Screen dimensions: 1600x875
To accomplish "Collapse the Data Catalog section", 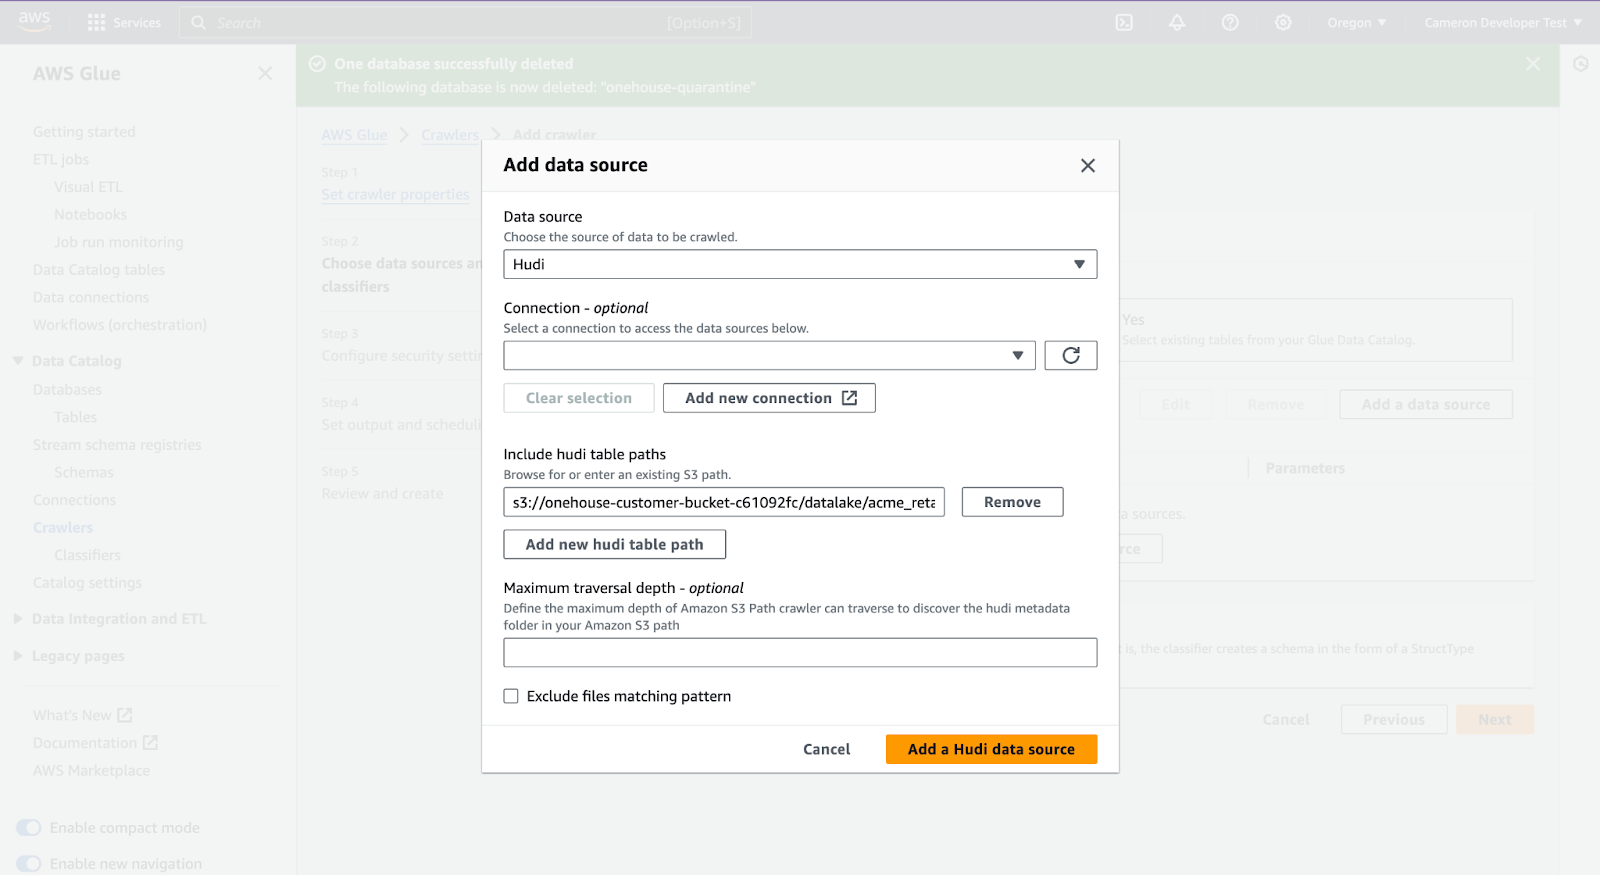I will tap(17, 361).
